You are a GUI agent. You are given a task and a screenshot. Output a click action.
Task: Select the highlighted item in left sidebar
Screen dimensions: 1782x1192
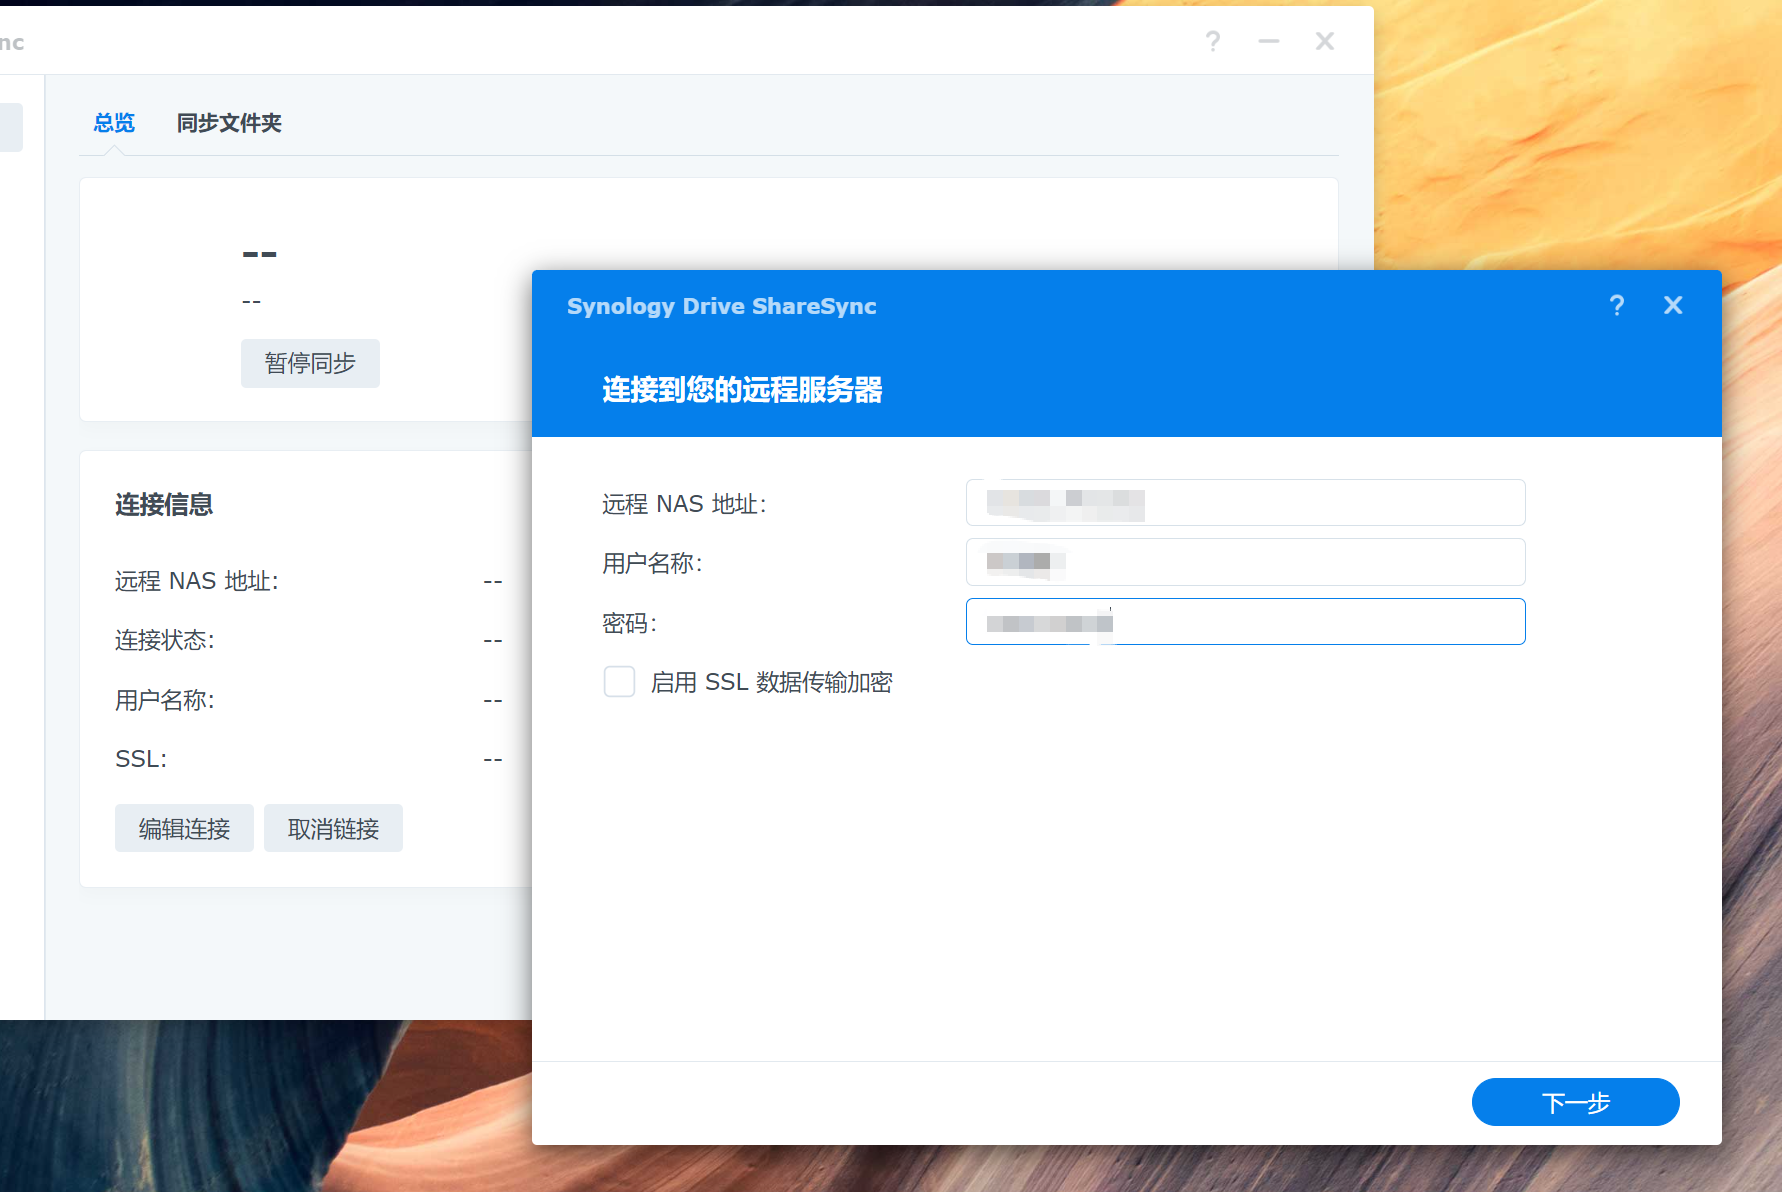tap(10, 126)
